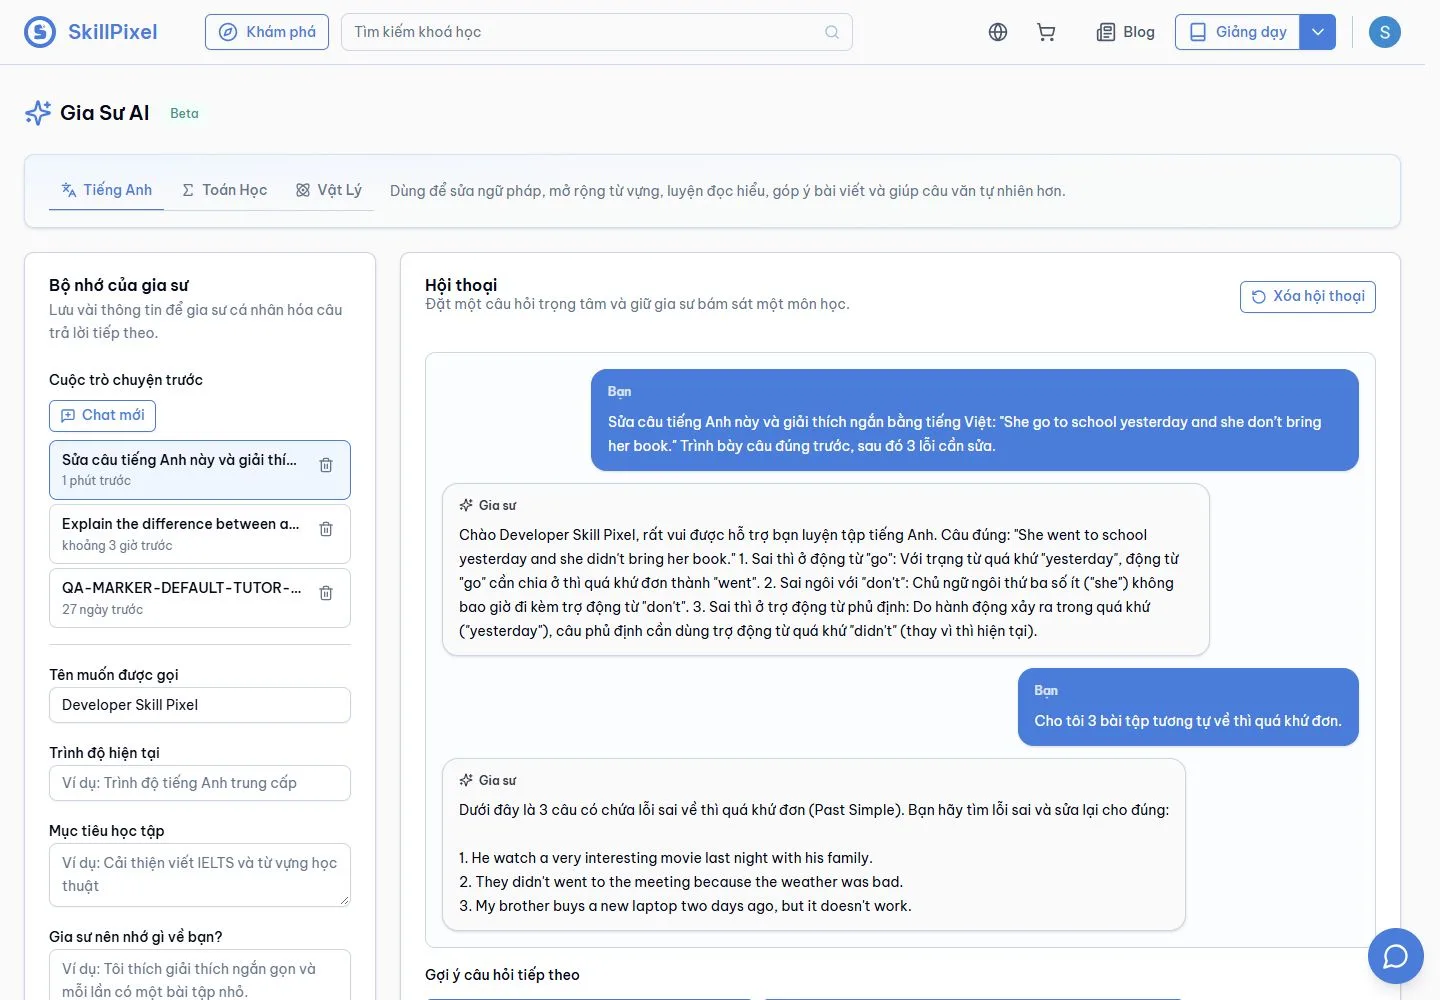The width and height of the screenshot is (1440, 1000).
Task: Click exercise line 'My brother buys a new laptop'
Action: click(x=685, y=906)
